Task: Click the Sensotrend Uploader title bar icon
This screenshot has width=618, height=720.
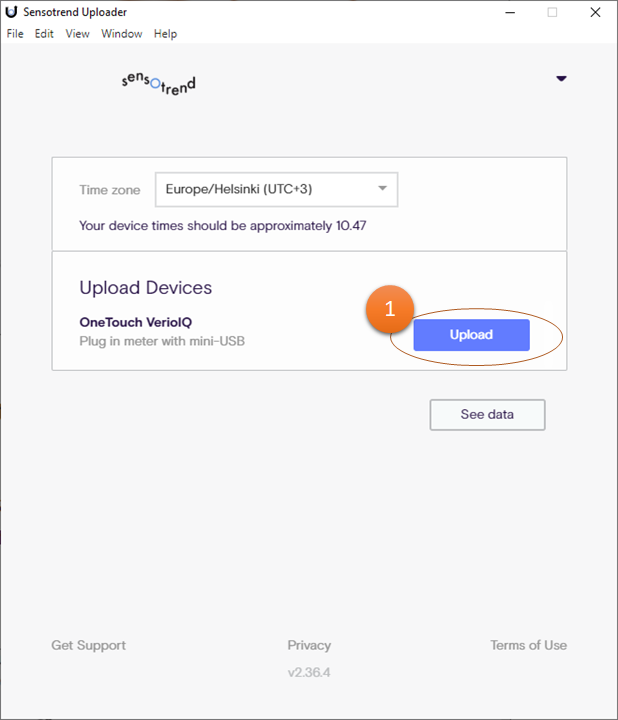Action: click(x=11, y=12)
